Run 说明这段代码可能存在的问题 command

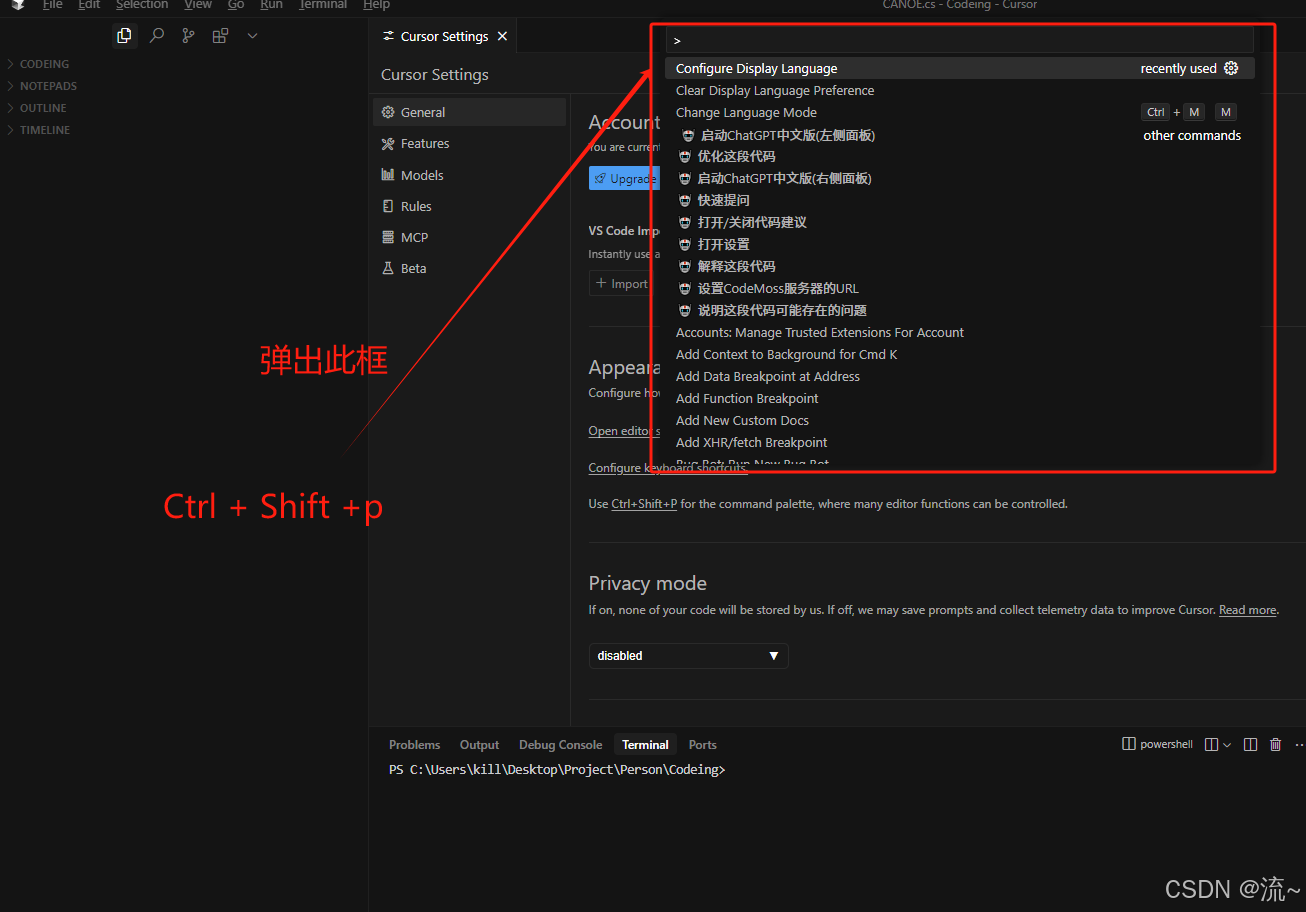[959, 310]
